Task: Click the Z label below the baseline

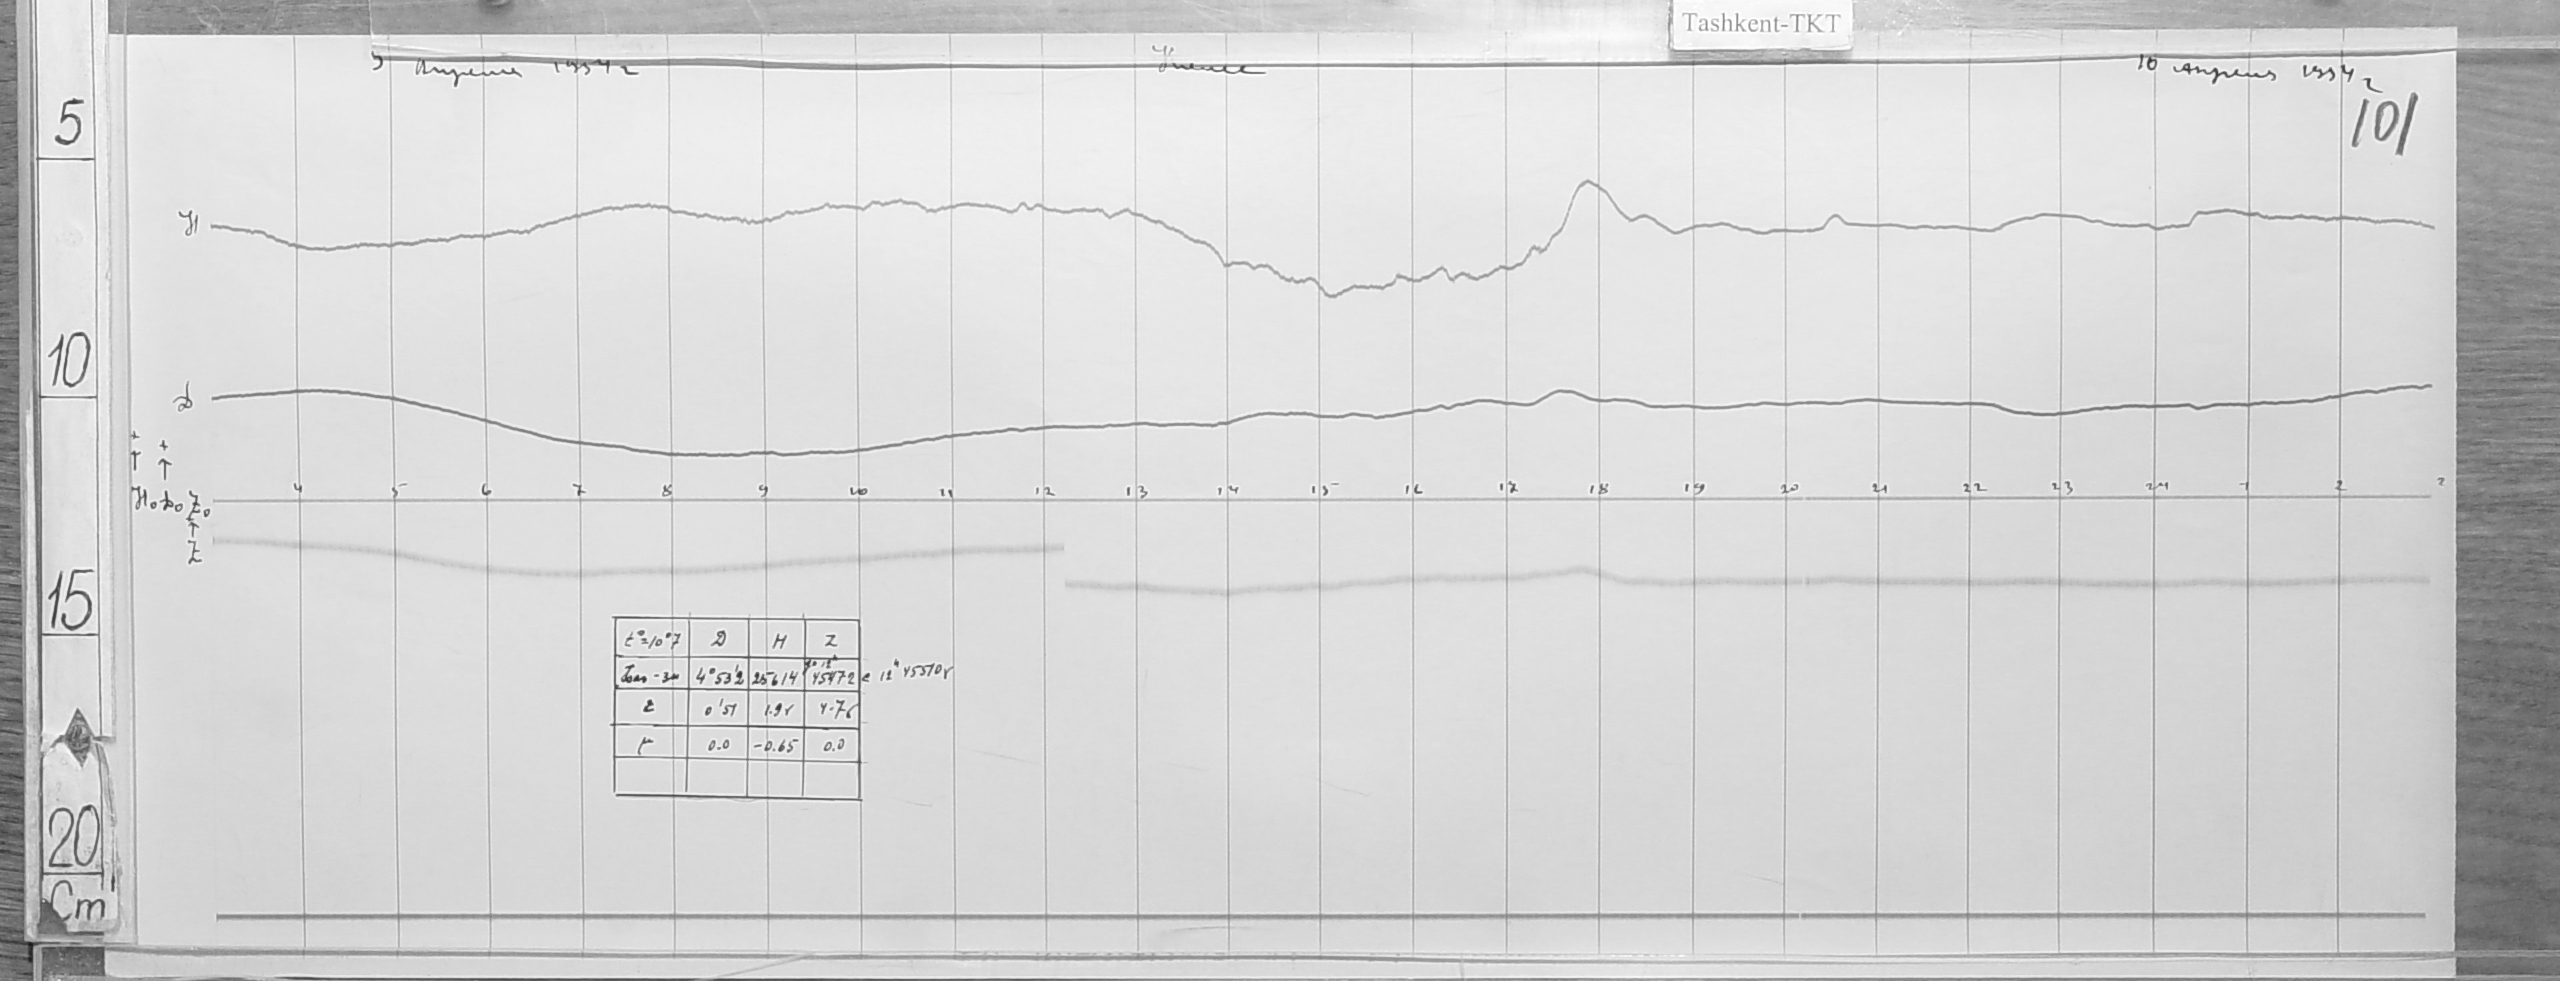Action: tap(195, 558)
